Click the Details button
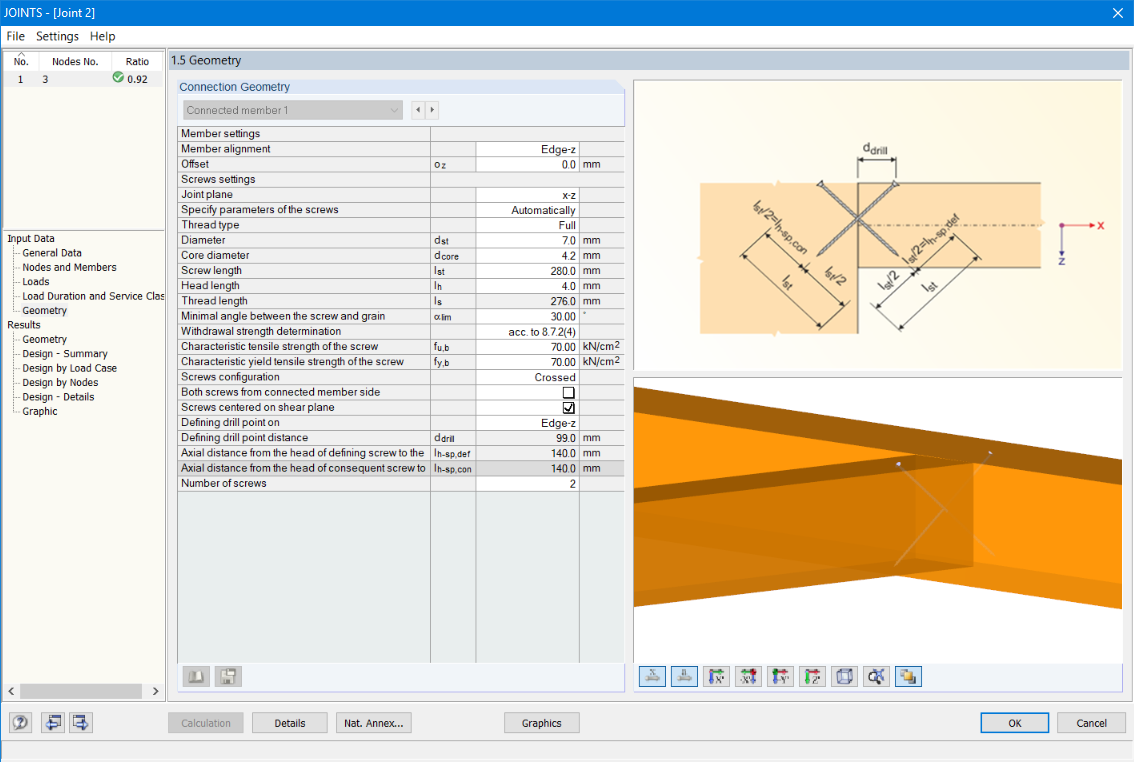1134x762 pixels. pos(290,723)
